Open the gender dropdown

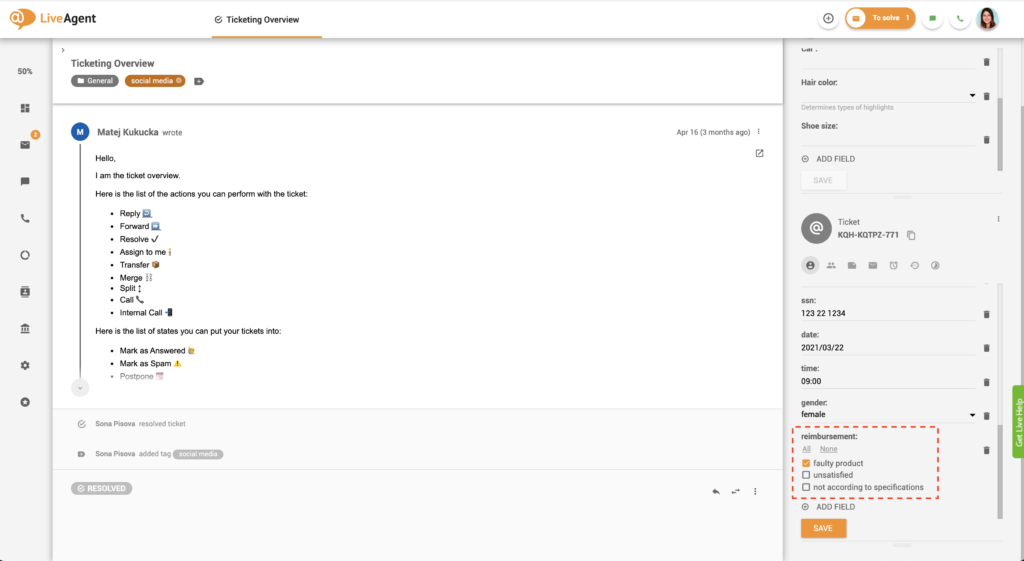pyautogui.click(x=972, y=414)
